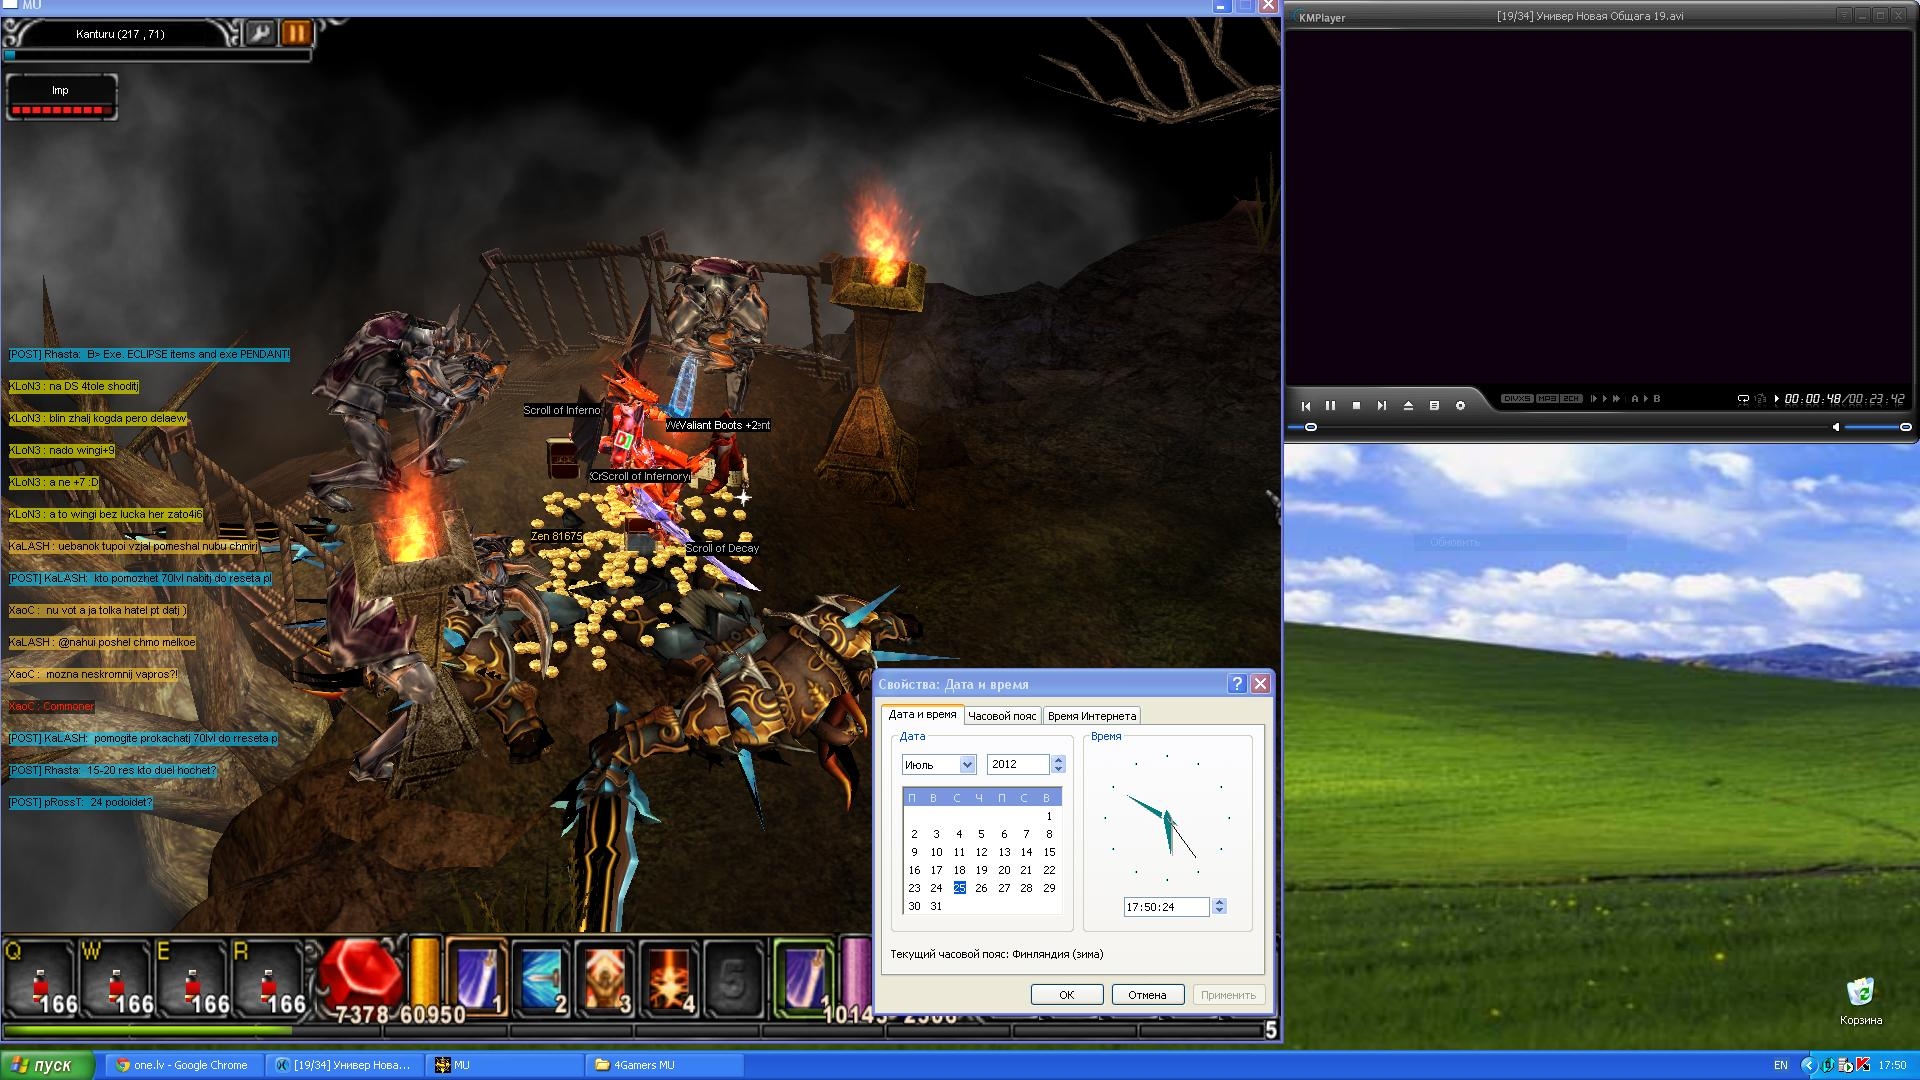Click the KMPlayer stop button
Image resolution: width=1920 pixels, height=1080 pixels.
(1356, 405)
